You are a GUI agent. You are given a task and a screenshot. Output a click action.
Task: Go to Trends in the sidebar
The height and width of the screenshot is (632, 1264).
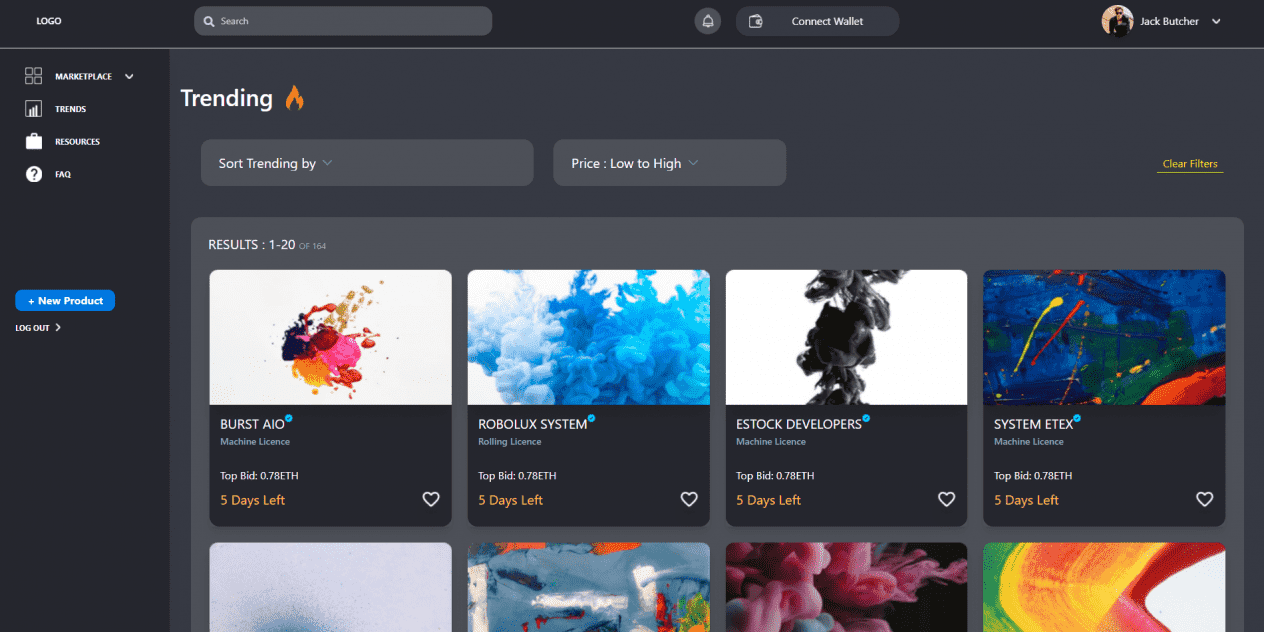click(71, 109)
